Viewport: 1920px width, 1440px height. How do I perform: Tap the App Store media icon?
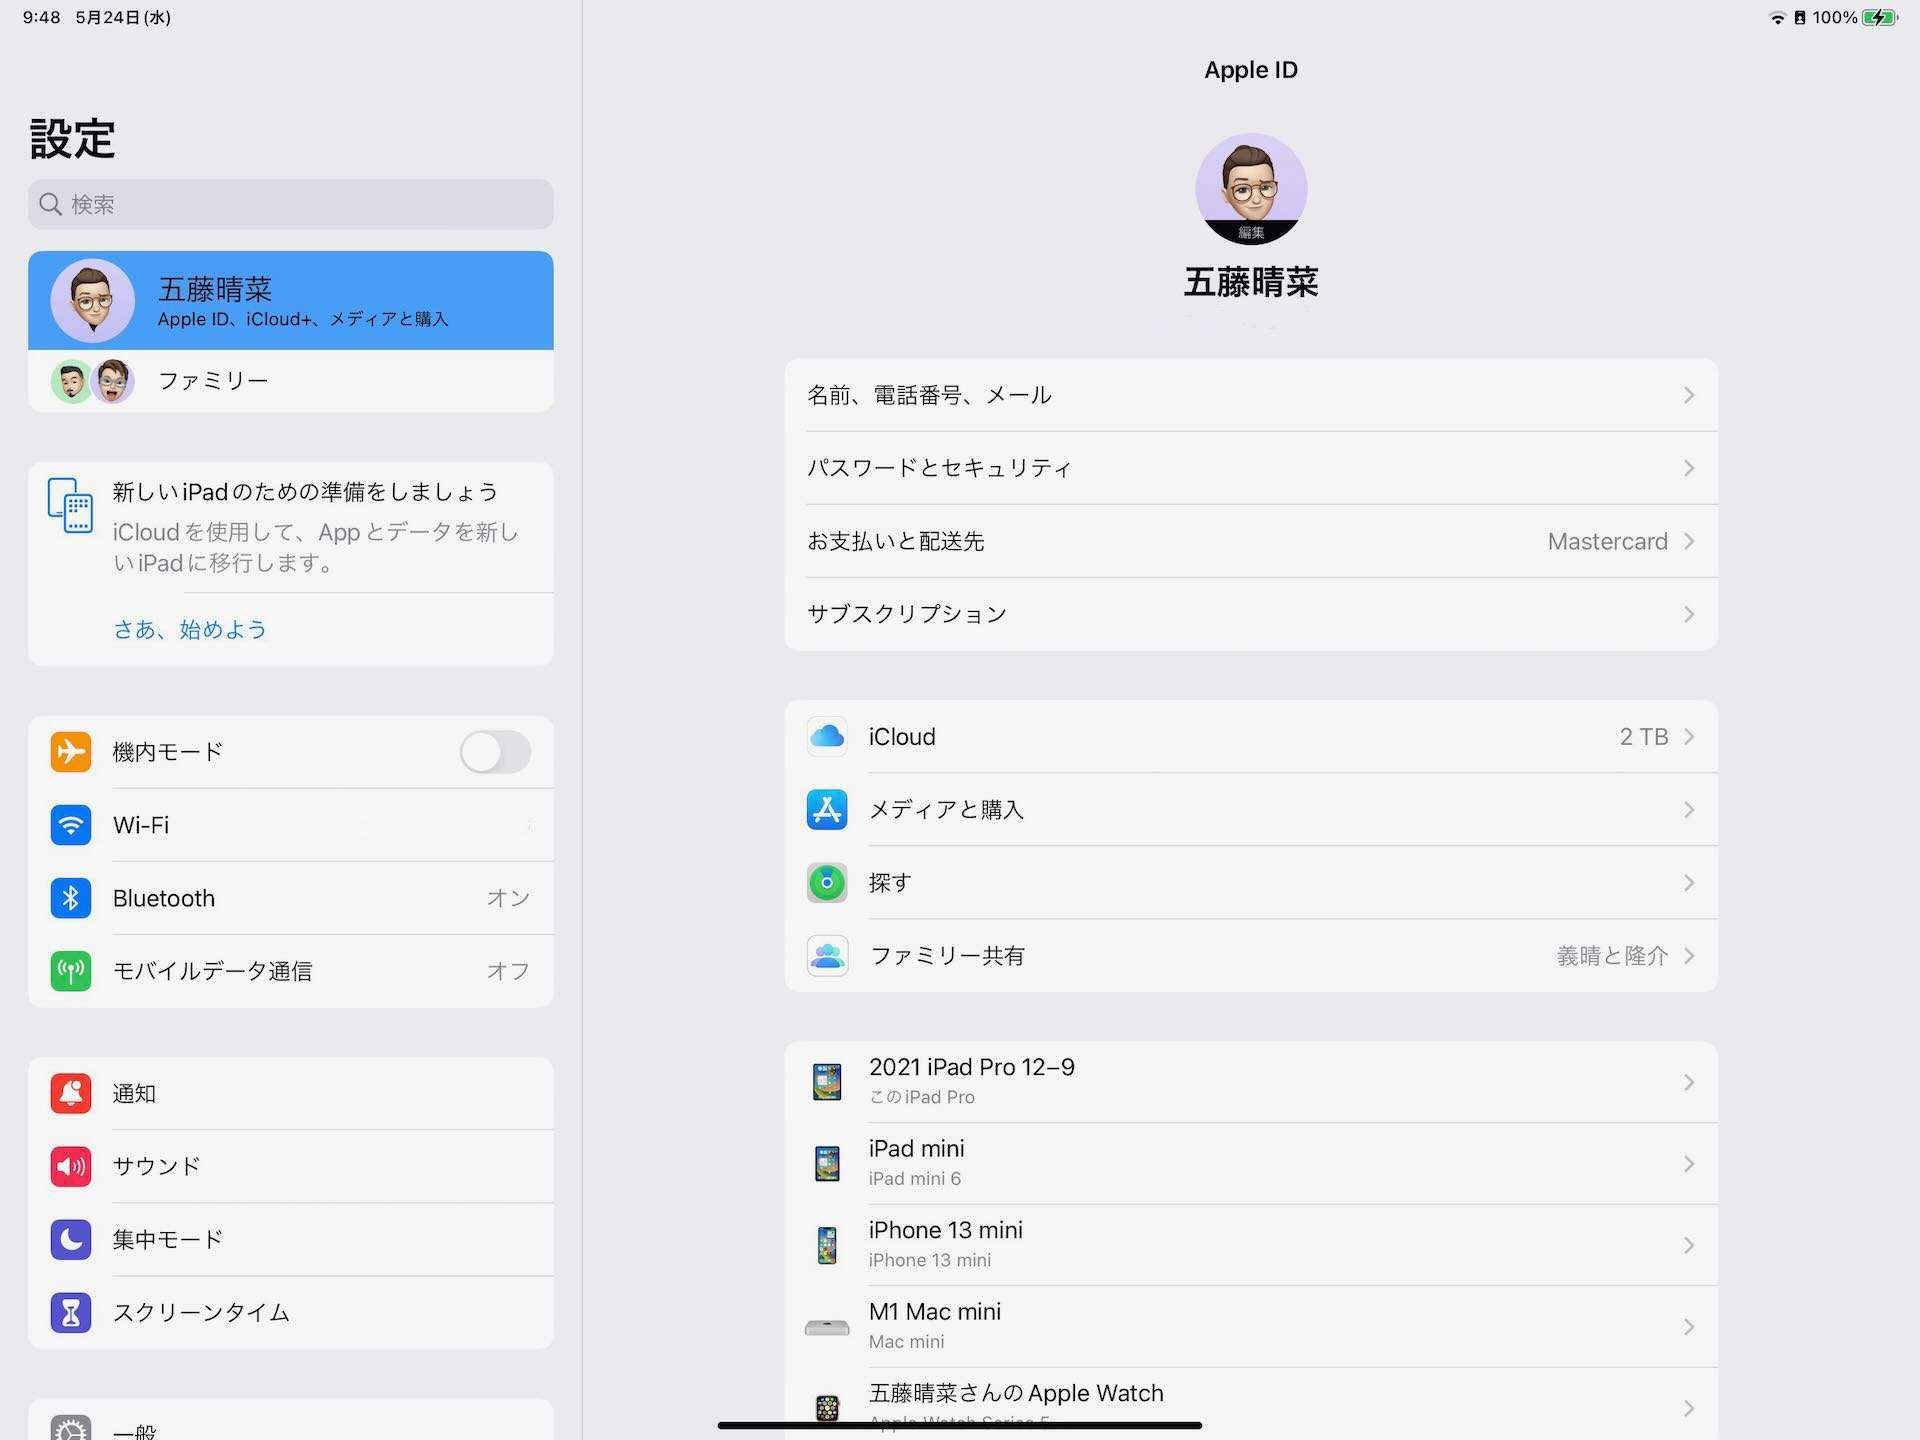coord(827,810)
